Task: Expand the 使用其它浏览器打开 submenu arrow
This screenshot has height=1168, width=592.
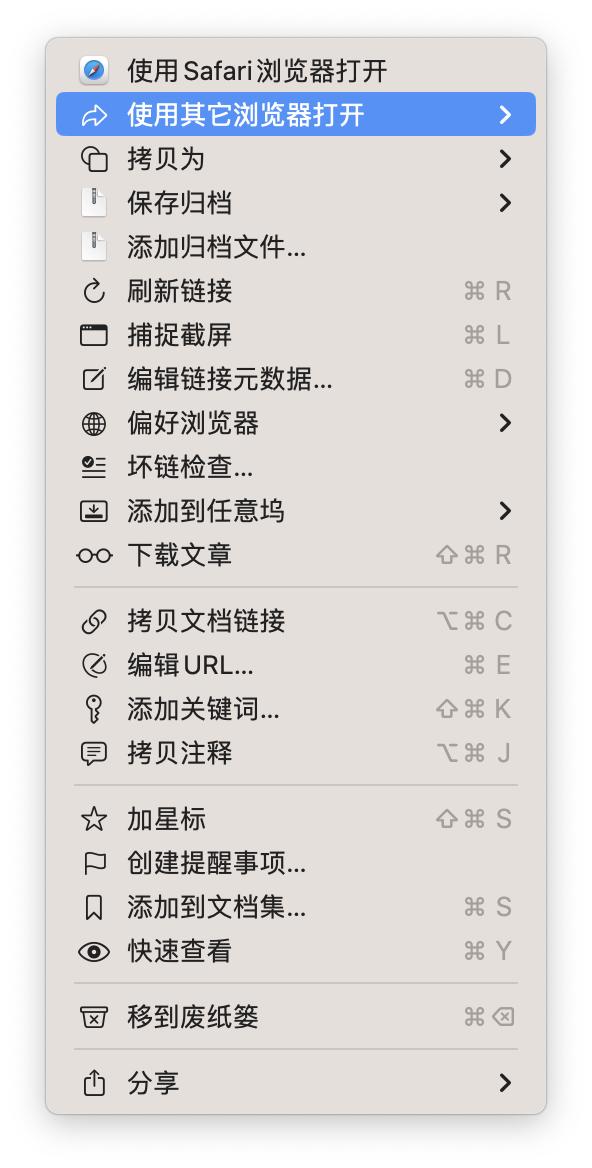Action: point(506,114)
